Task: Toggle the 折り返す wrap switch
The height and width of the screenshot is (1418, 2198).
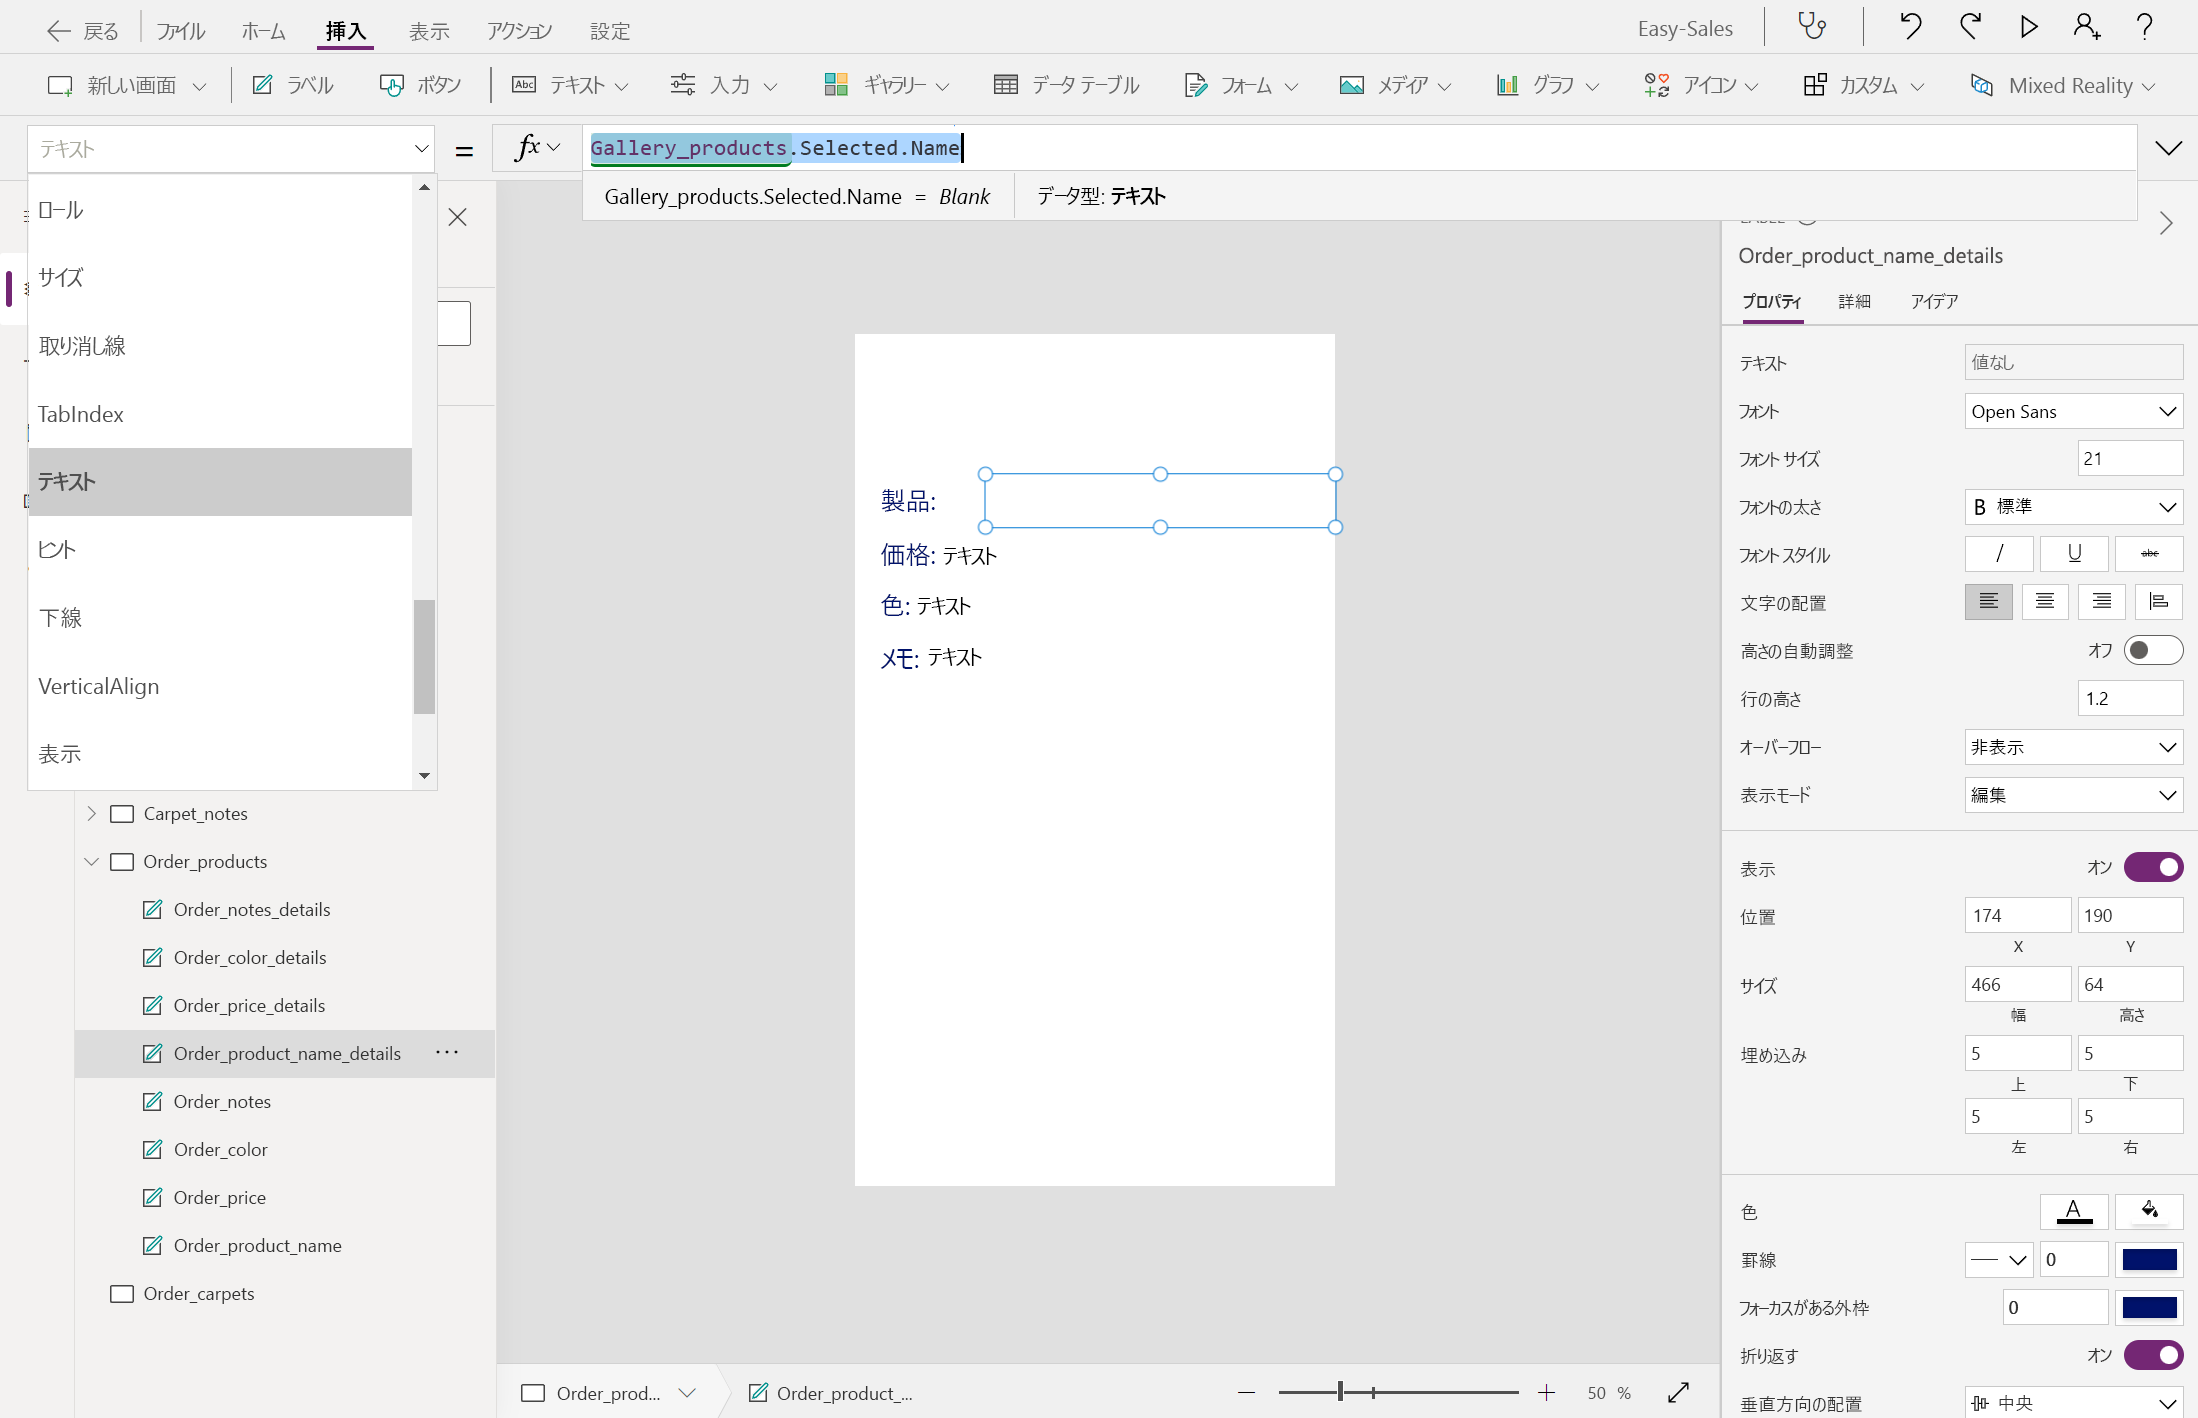Action: [x=2153, y=1355]
